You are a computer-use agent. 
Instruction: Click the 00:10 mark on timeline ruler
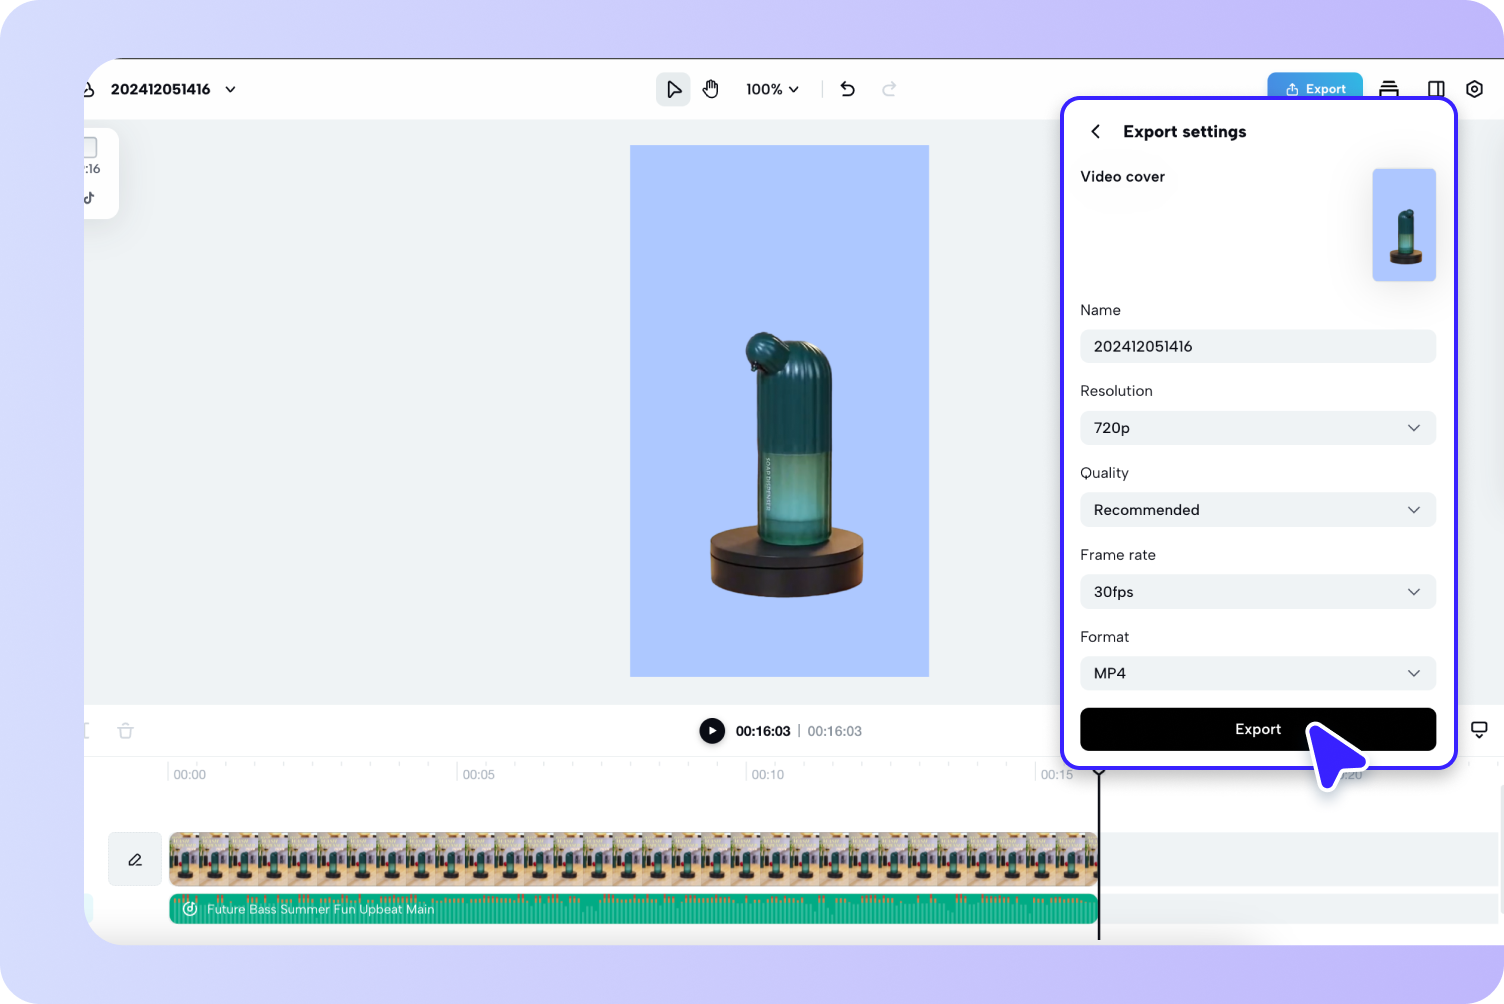(x=767, y=774)
